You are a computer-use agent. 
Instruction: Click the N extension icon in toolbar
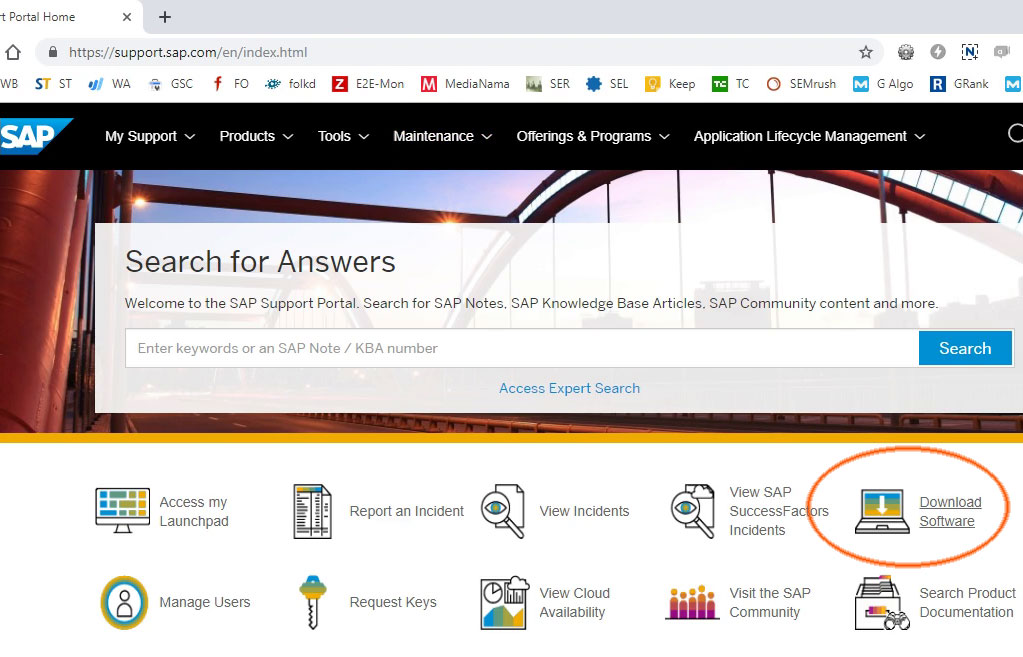(970, 52)
